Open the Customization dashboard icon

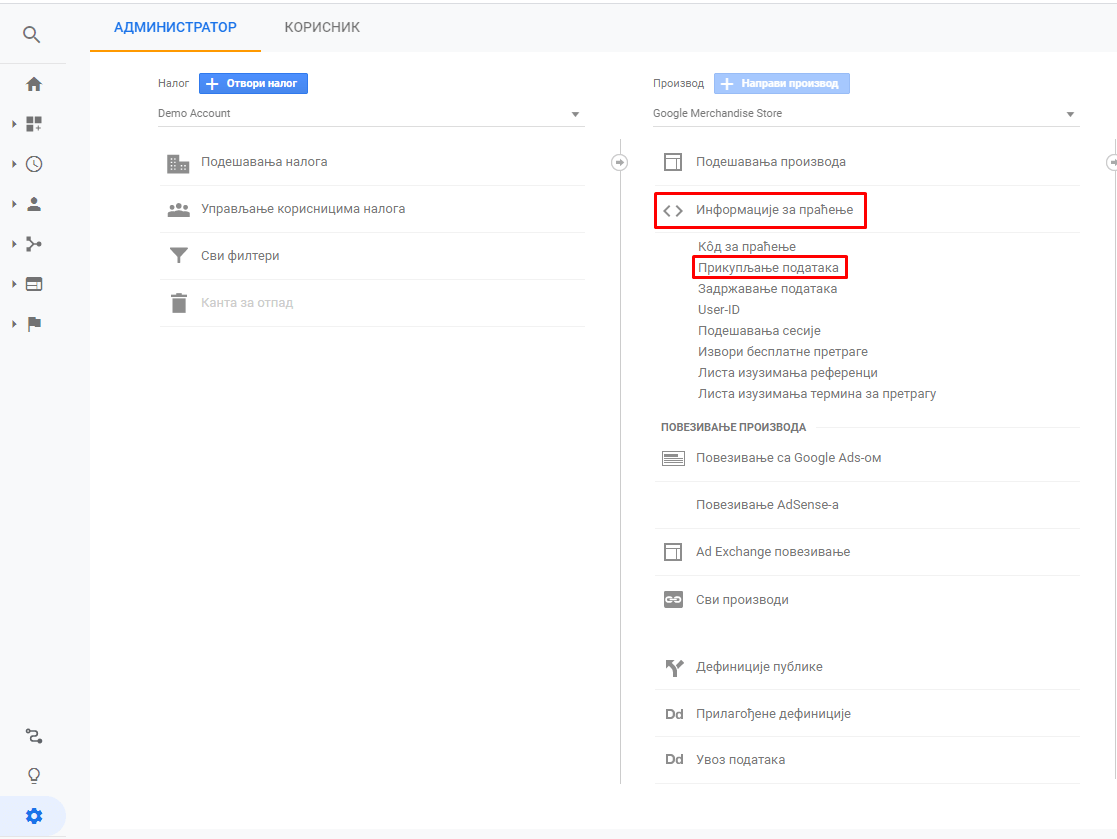(x=33, y=124)
